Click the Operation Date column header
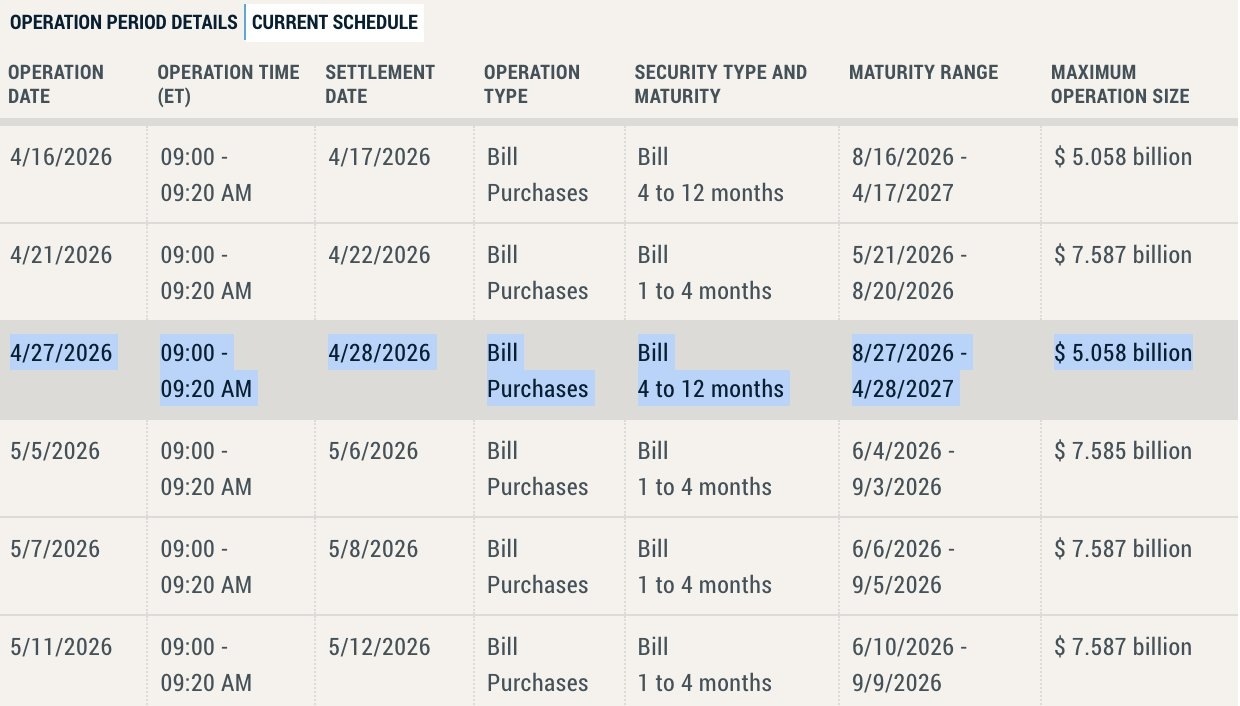 (x=57, y=84)
